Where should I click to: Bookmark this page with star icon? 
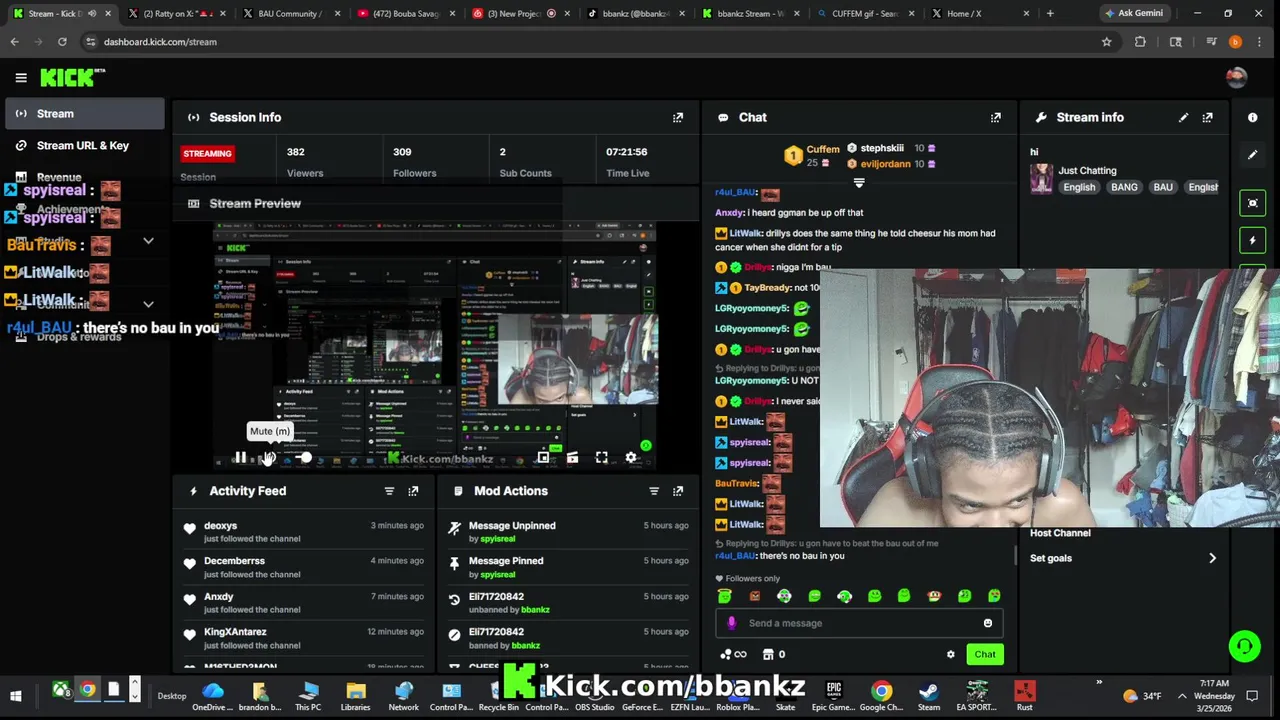click(x=1106, y=42)
